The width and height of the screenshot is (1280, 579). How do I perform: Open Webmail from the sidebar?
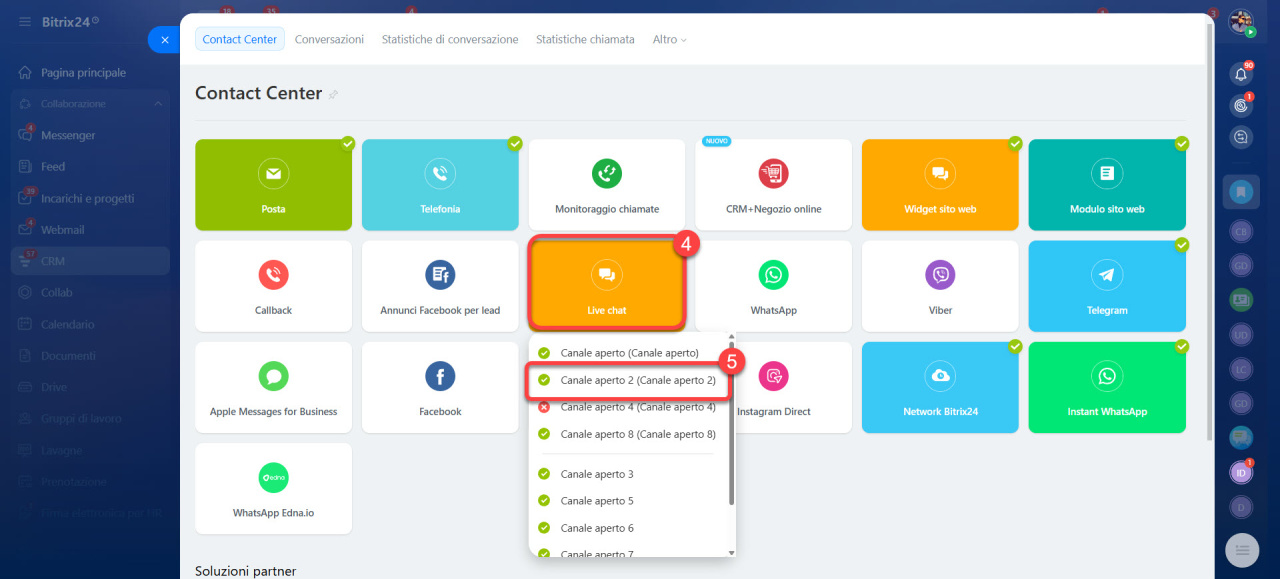coord(63,230)
